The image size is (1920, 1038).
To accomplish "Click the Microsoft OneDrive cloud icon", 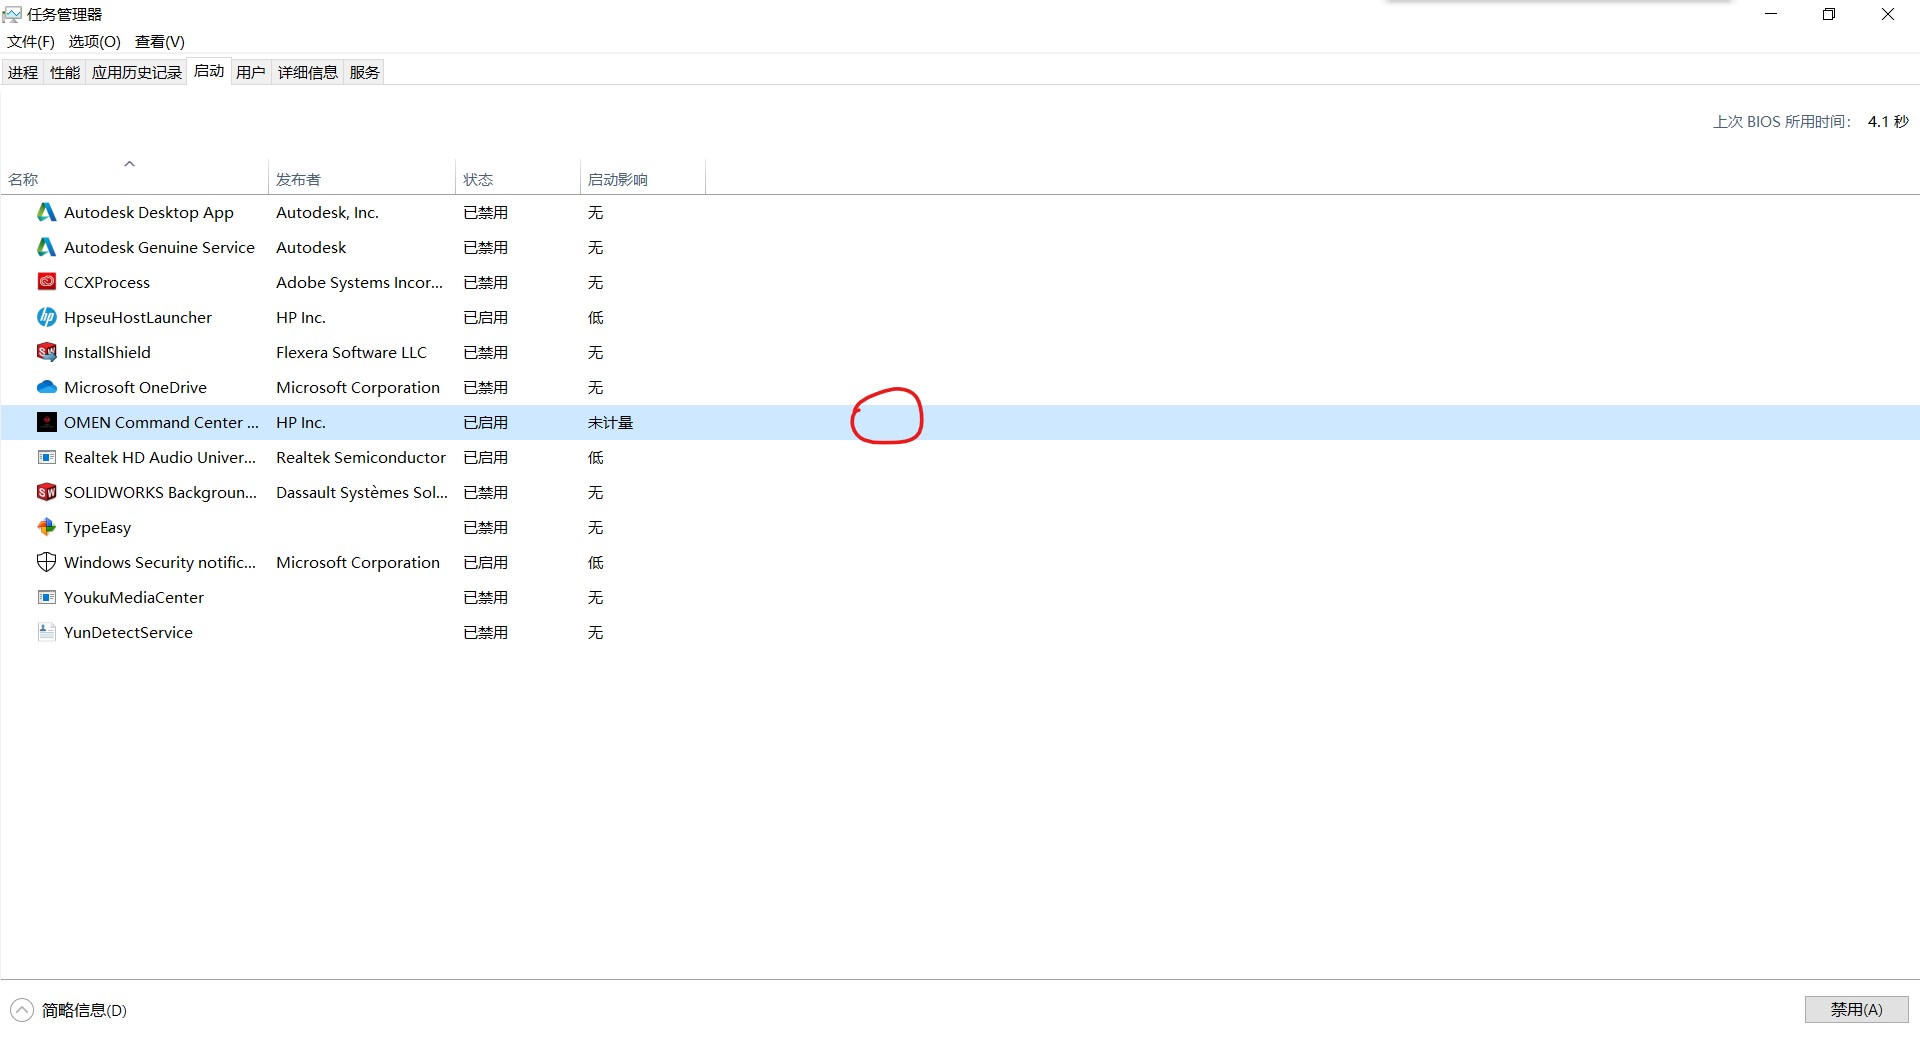I will coord(46,387).
